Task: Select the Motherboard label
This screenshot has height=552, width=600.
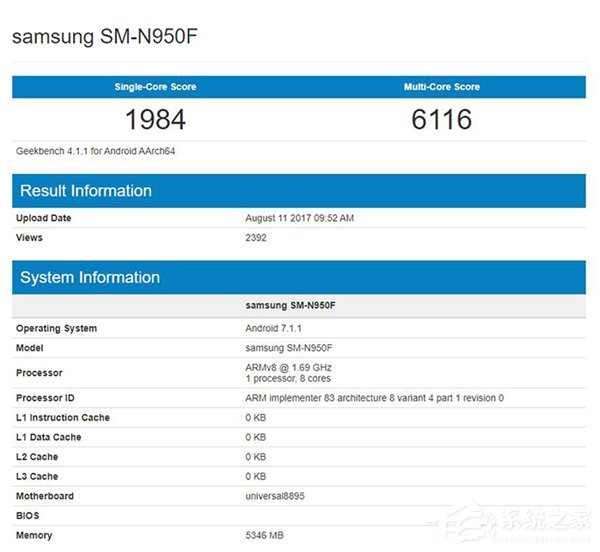Action: (x=45, y=496)
